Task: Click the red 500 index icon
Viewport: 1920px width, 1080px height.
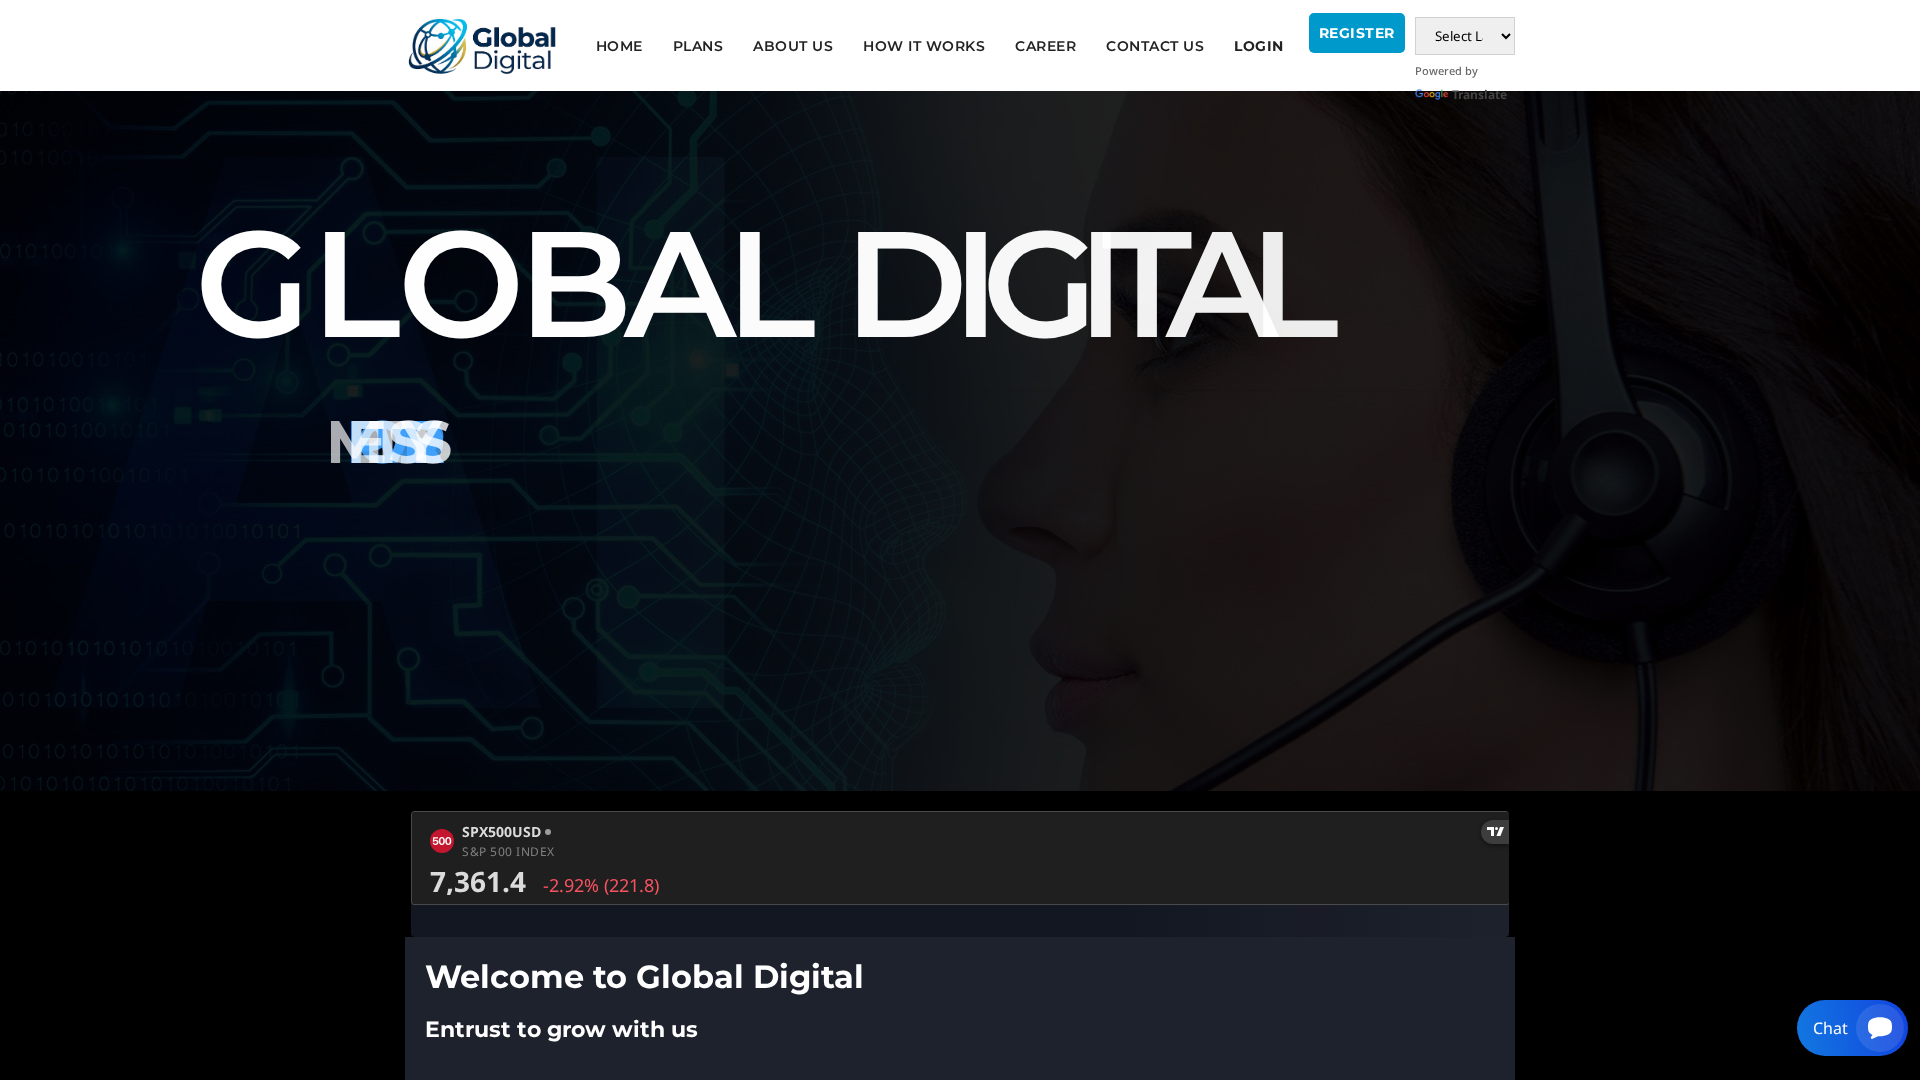Action: 442,841
